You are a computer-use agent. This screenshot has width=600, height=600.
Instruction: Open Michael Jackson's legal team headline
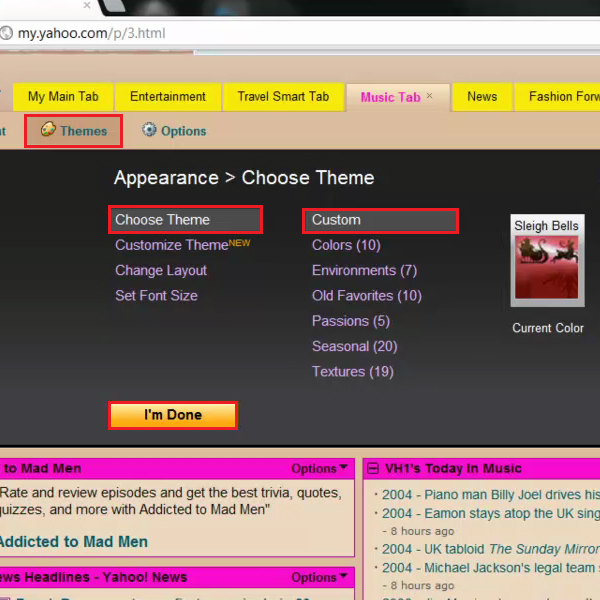tap(491, 567)
